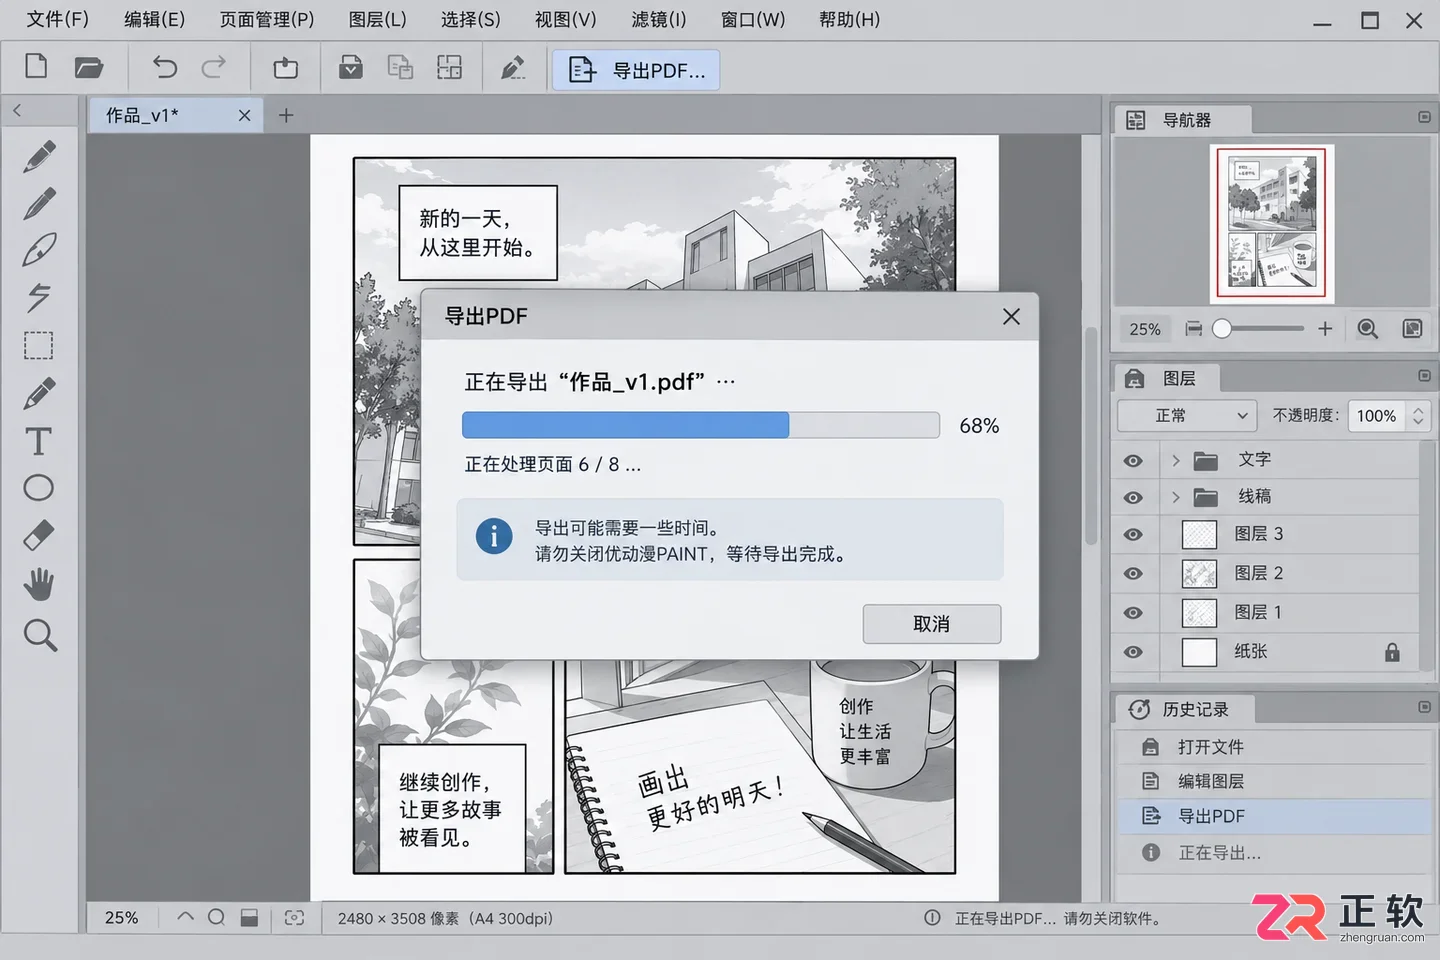1440x960 pixels.
Task: Open the 正常 blend mode dropdown
Action: 1187,415
